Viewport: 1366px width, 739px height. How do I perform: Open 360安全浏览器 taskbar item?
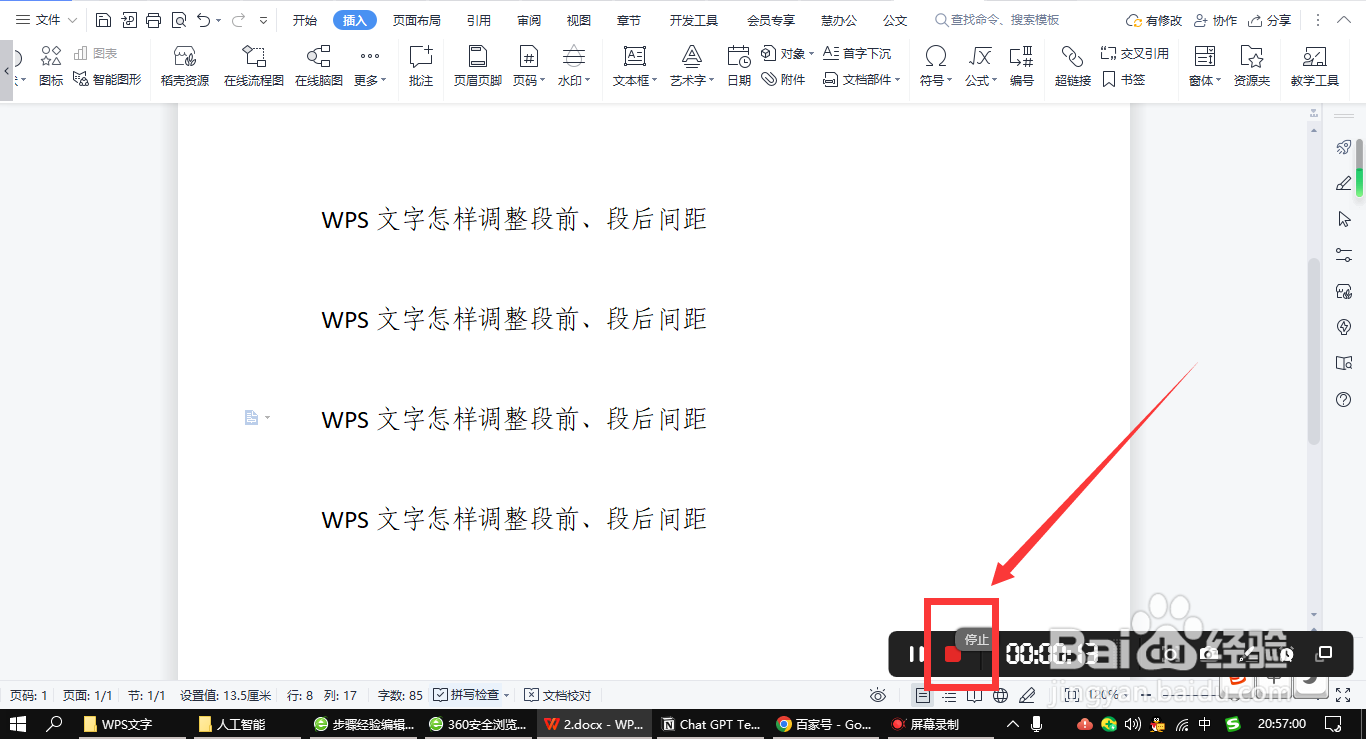pos(479,724)
